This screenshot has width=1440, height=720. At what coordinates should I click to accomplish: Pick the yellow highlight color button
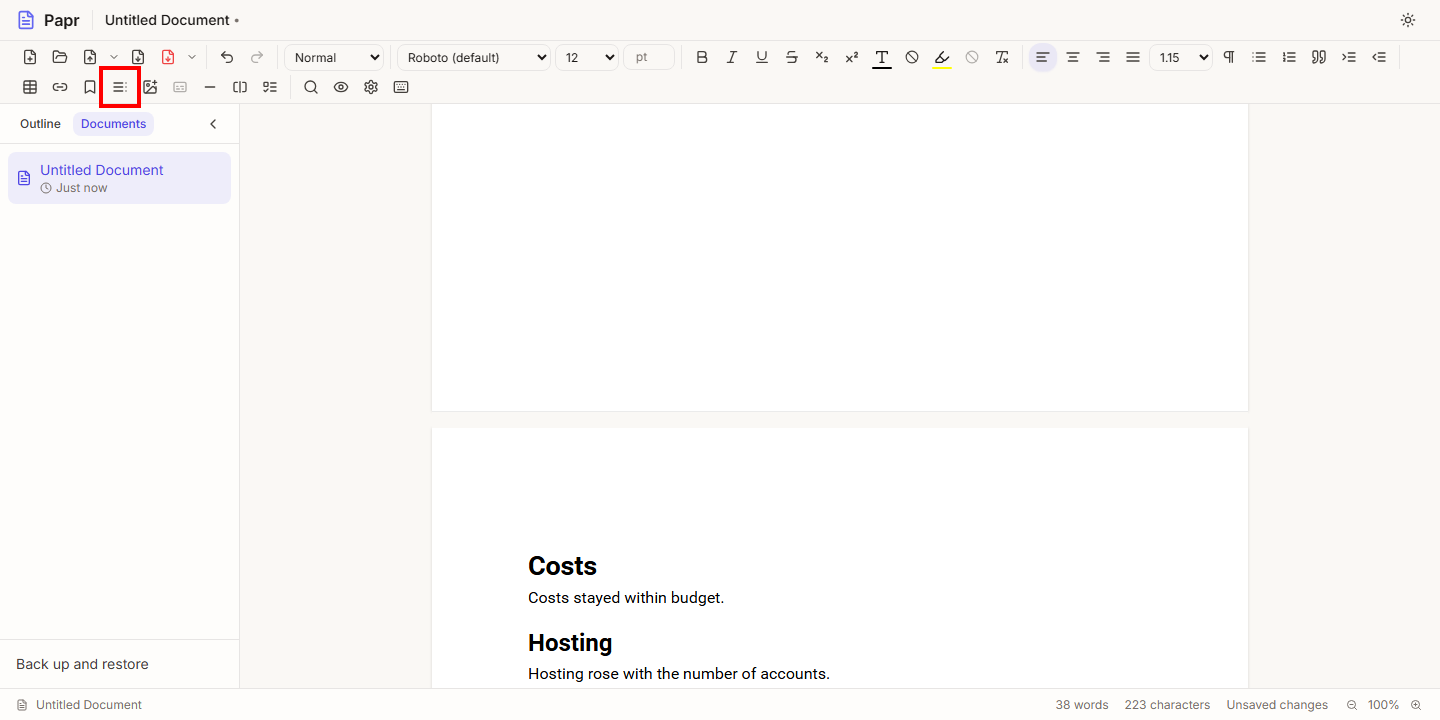click(x=942, y=57)
